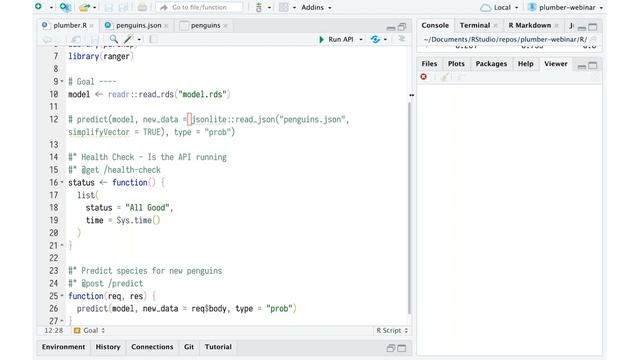Close the Terminal tab
Screen dimensions: 640x360
(x=496, y=26)
